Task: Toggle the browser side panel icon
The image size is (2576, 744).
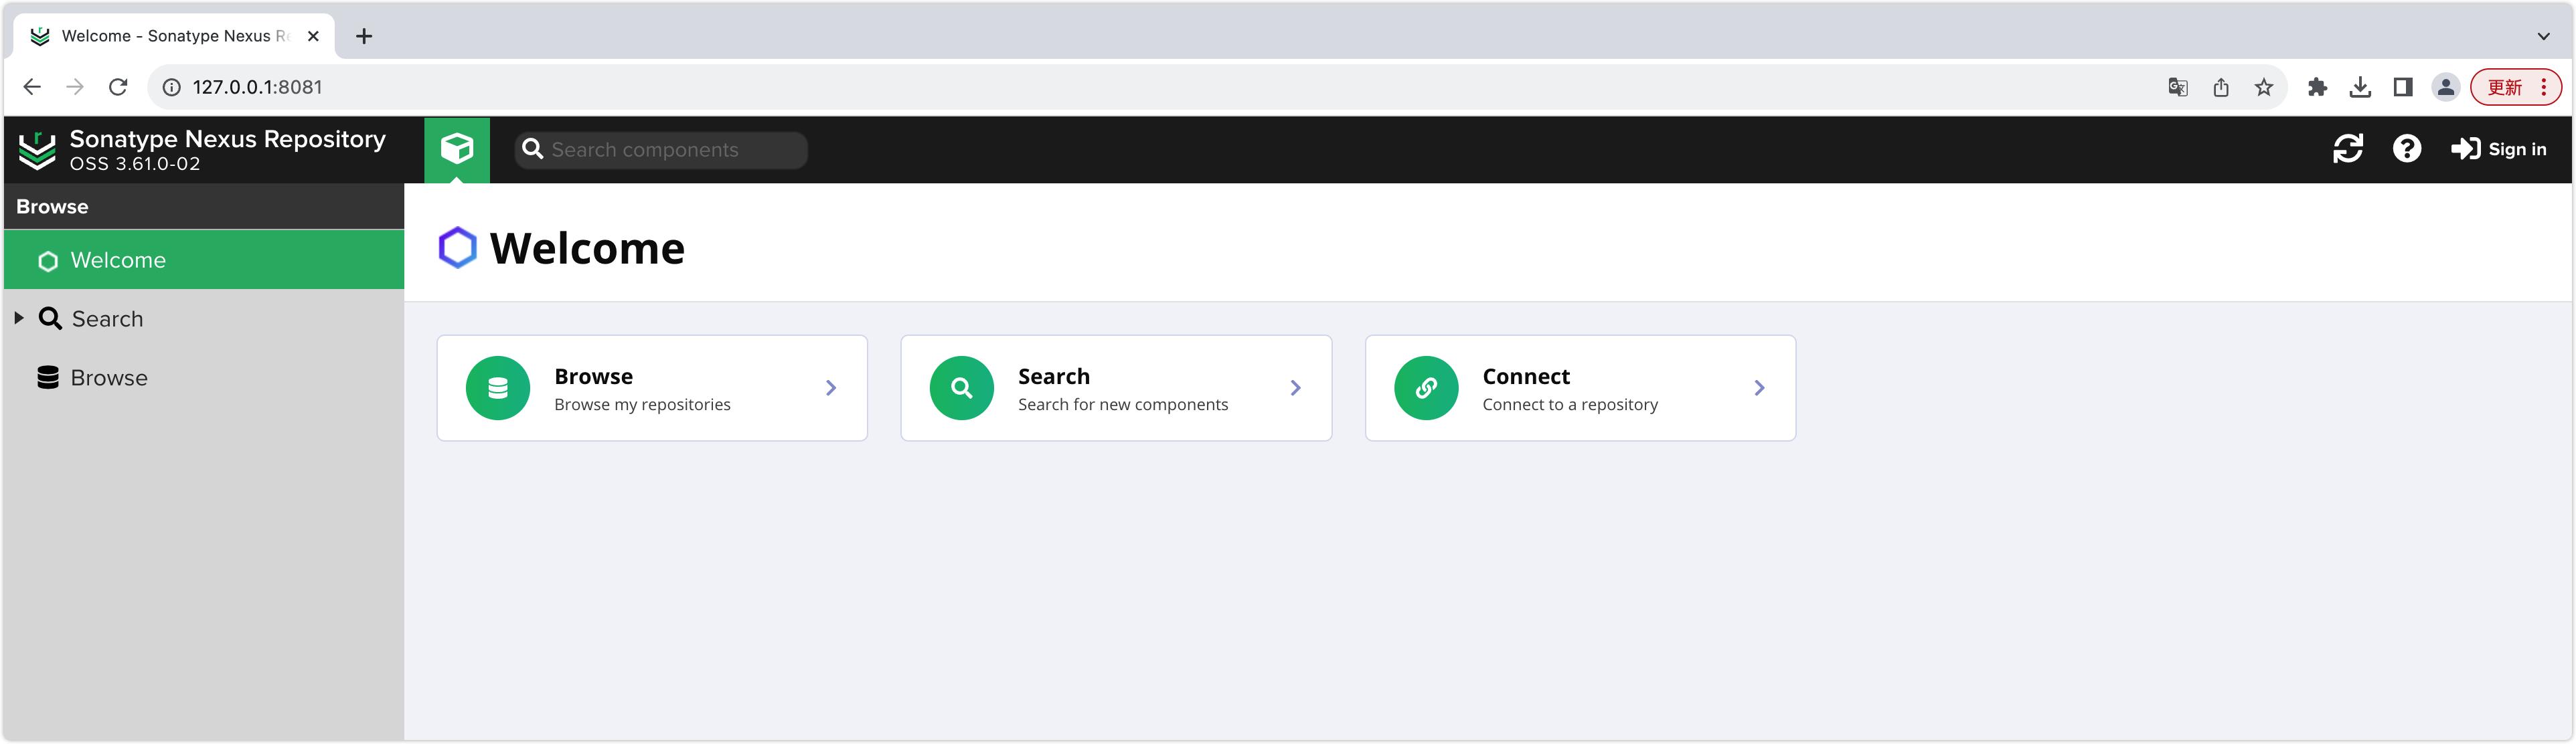Action: 2403,87
